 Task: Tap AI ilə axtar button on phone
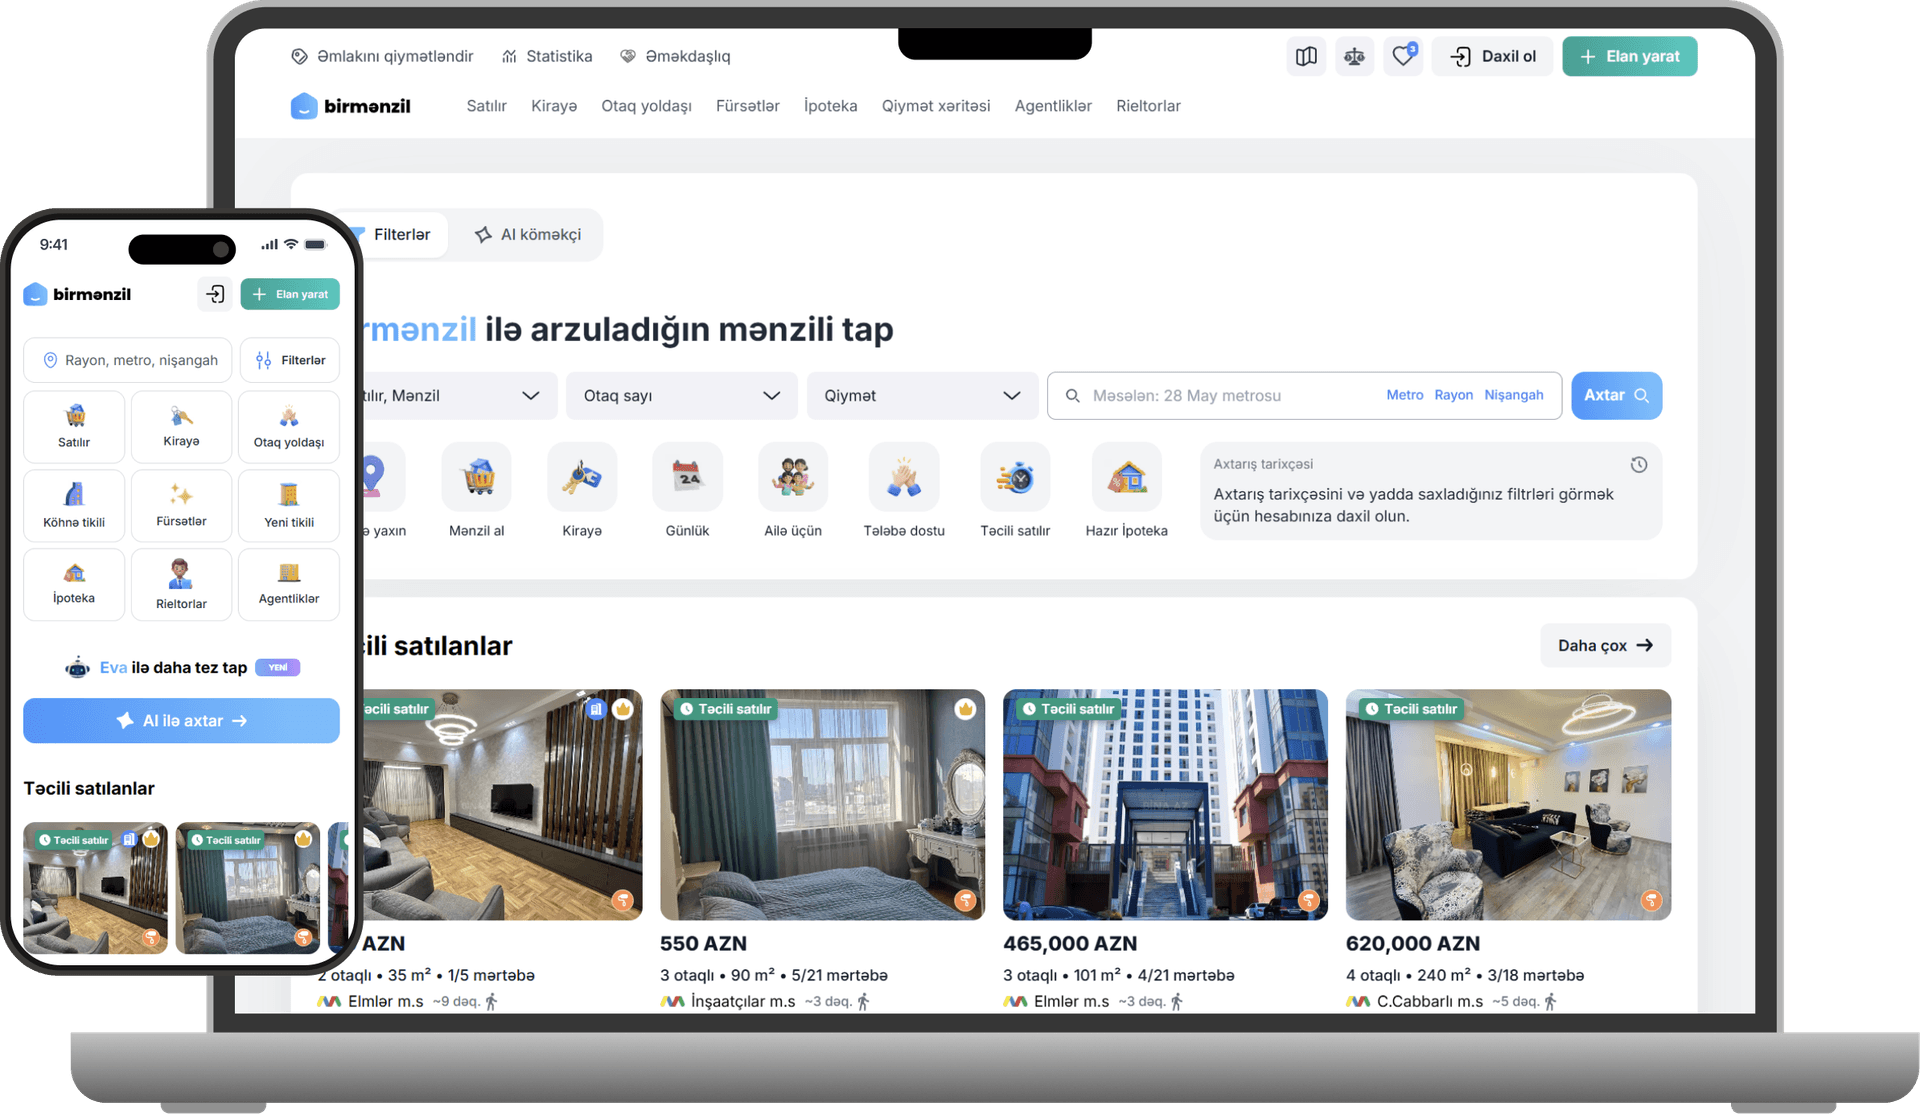tap(181, 721)
